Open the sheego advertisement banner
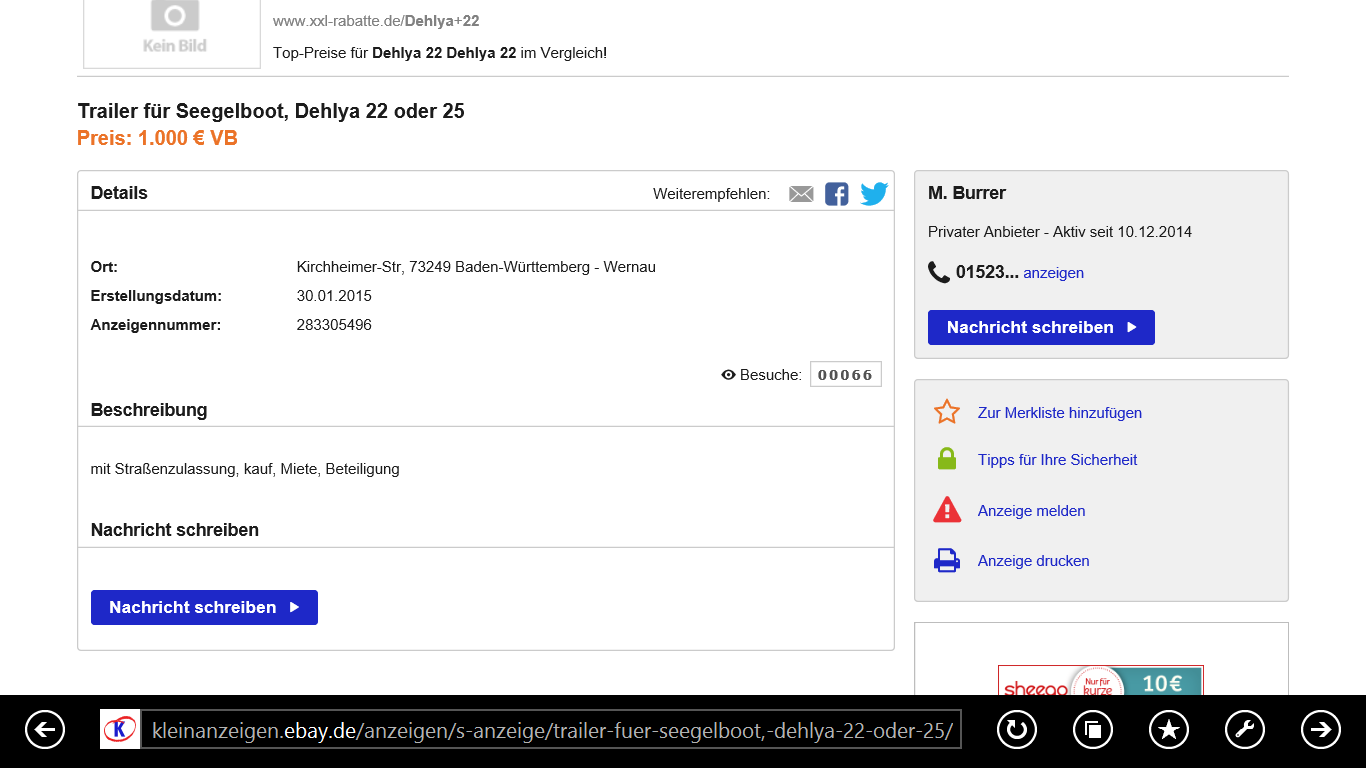Screen dimensions: 1366x768 tap(1100, 682)
